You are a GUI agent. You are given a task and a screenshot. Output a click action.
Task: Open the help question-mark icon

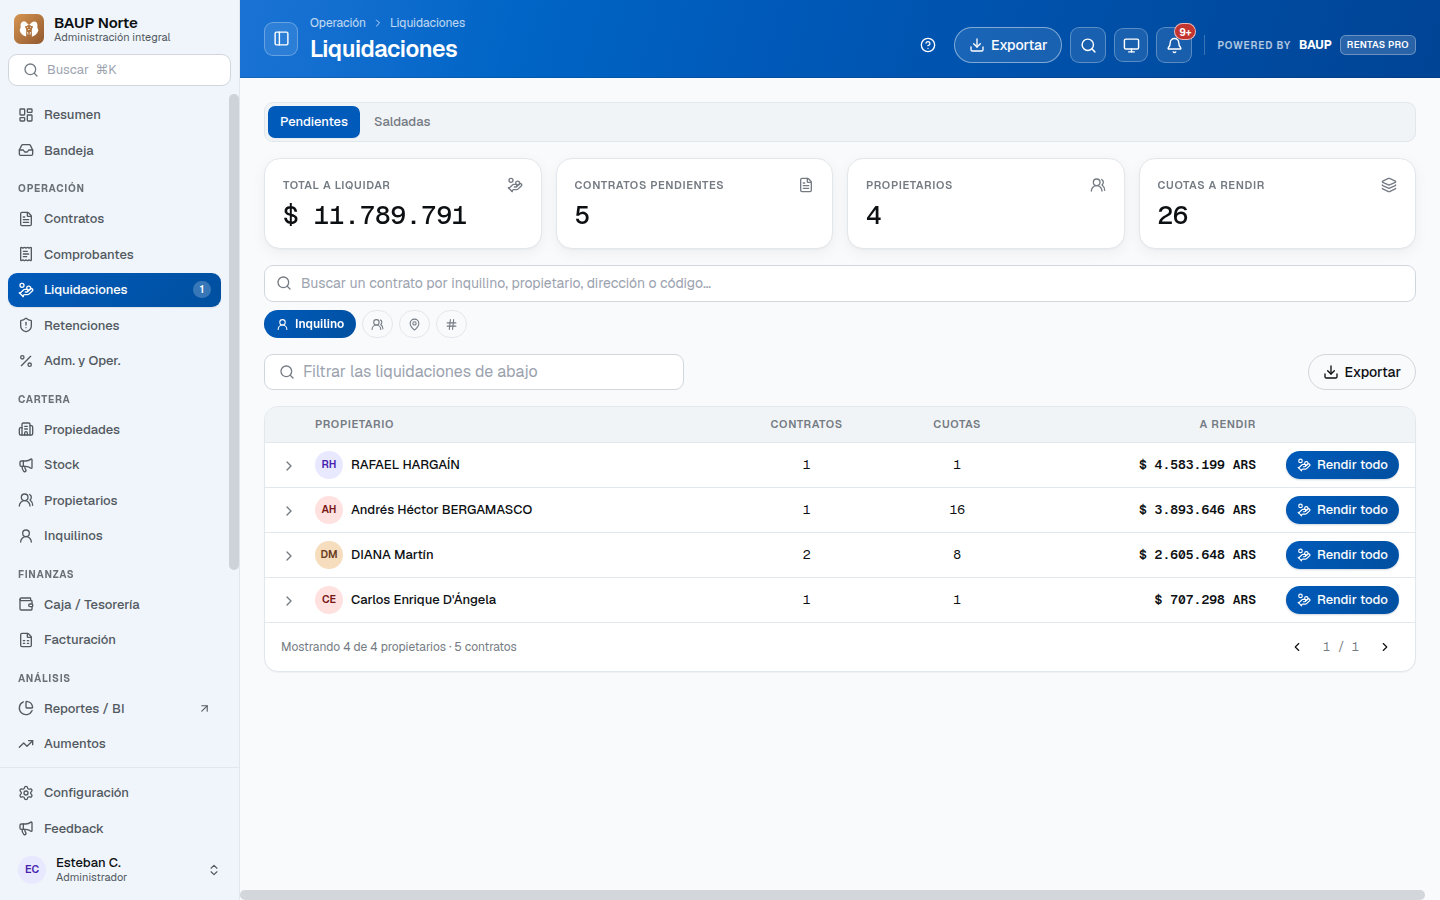pos(928,45)
